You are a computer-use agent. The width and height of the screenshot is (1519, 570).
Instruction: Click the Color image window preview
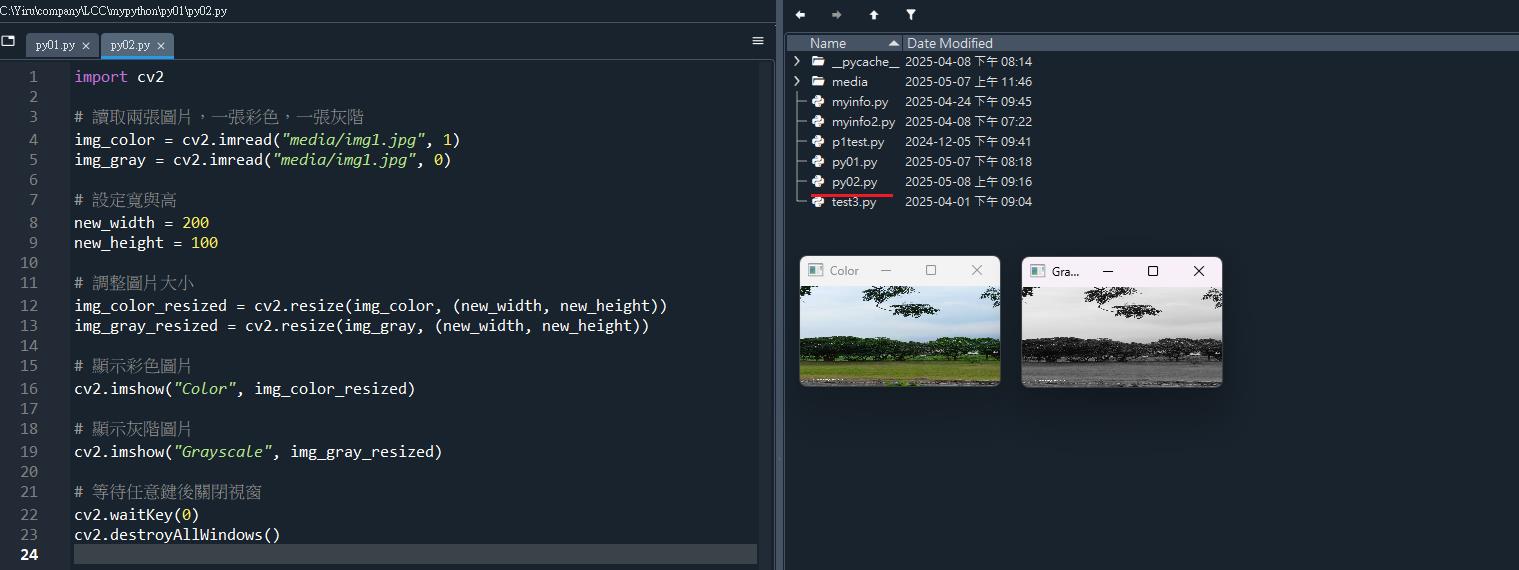[x=899, y=335]
